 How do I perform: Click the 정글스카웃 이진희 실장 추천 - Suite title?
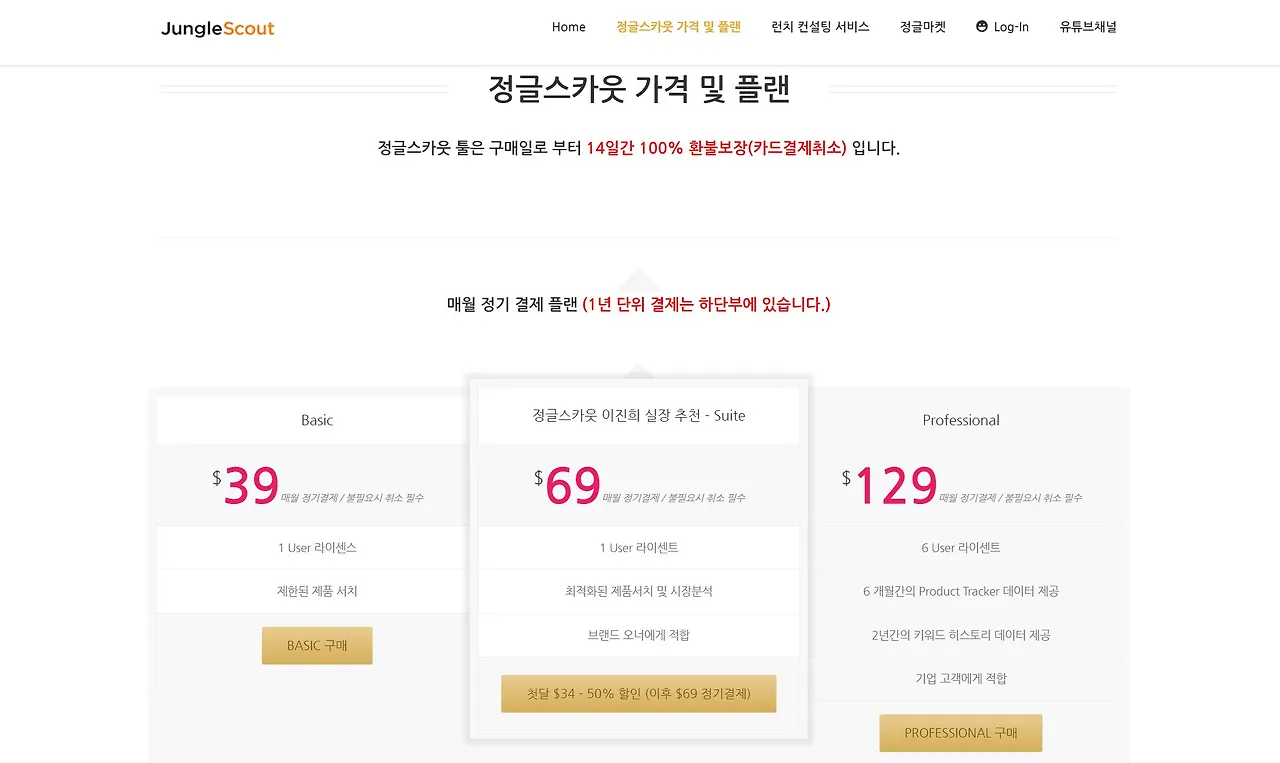click(638, 415)
